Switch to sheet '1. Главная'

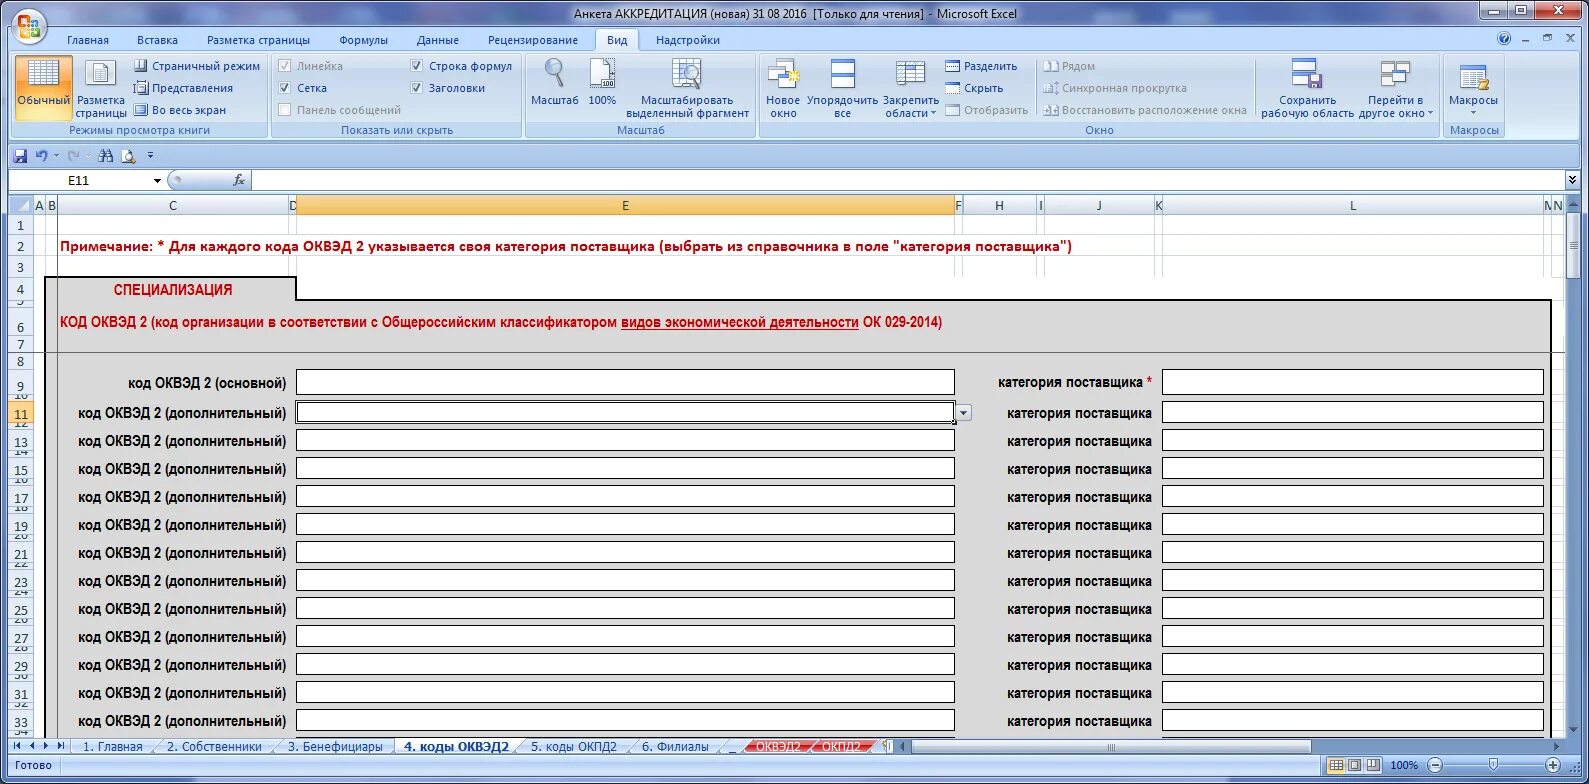pos(112,747)
